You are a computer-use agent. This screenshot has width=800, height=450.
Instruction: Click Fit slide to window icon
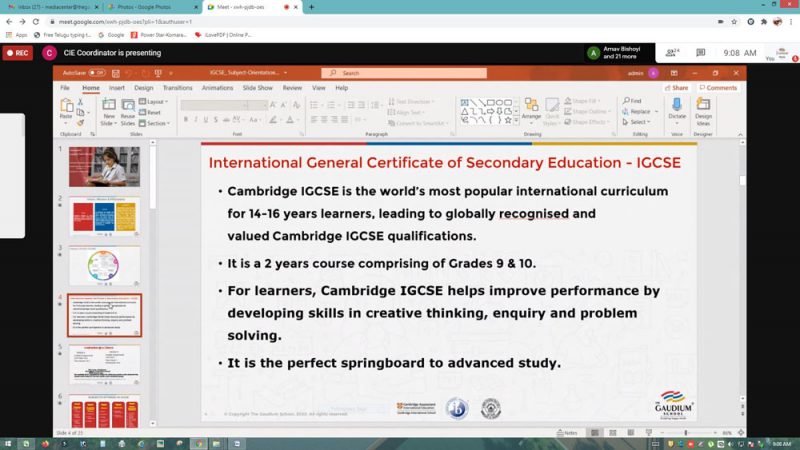[740, 433]
